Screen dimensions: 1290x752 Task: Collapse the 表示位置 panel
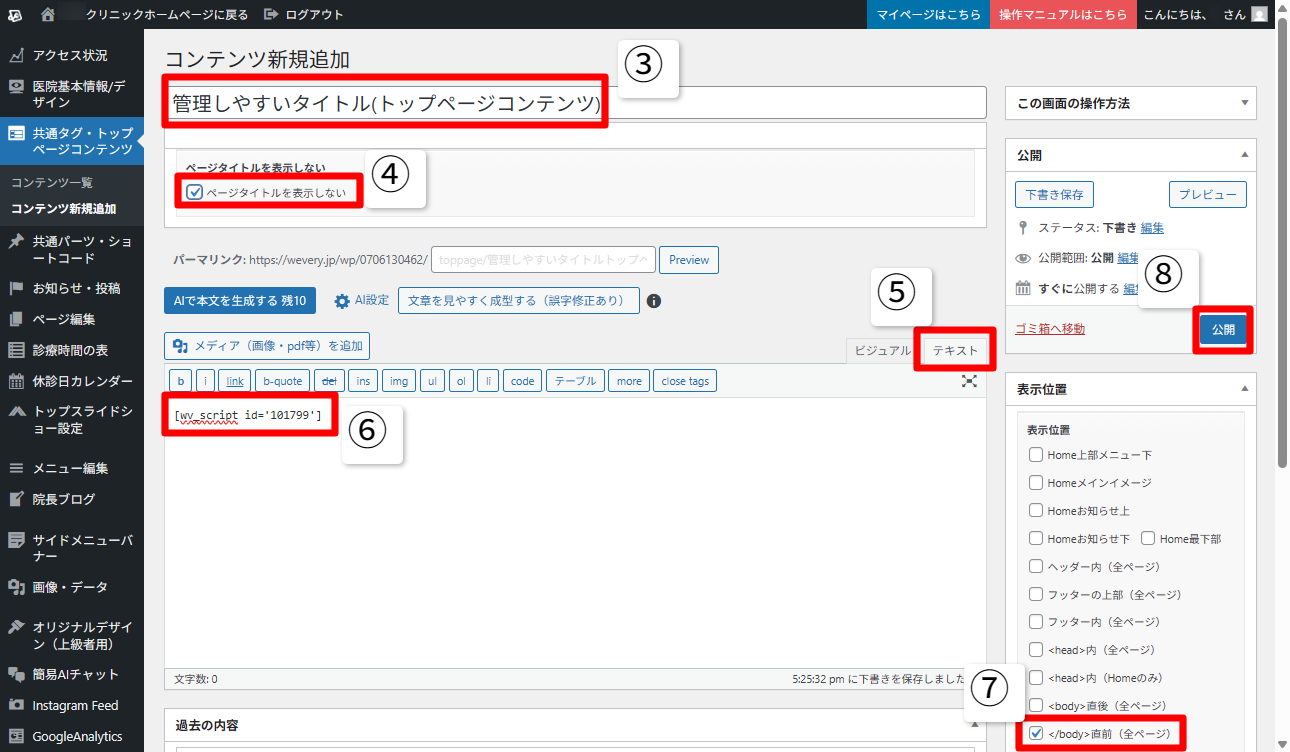coord(1244,389)
